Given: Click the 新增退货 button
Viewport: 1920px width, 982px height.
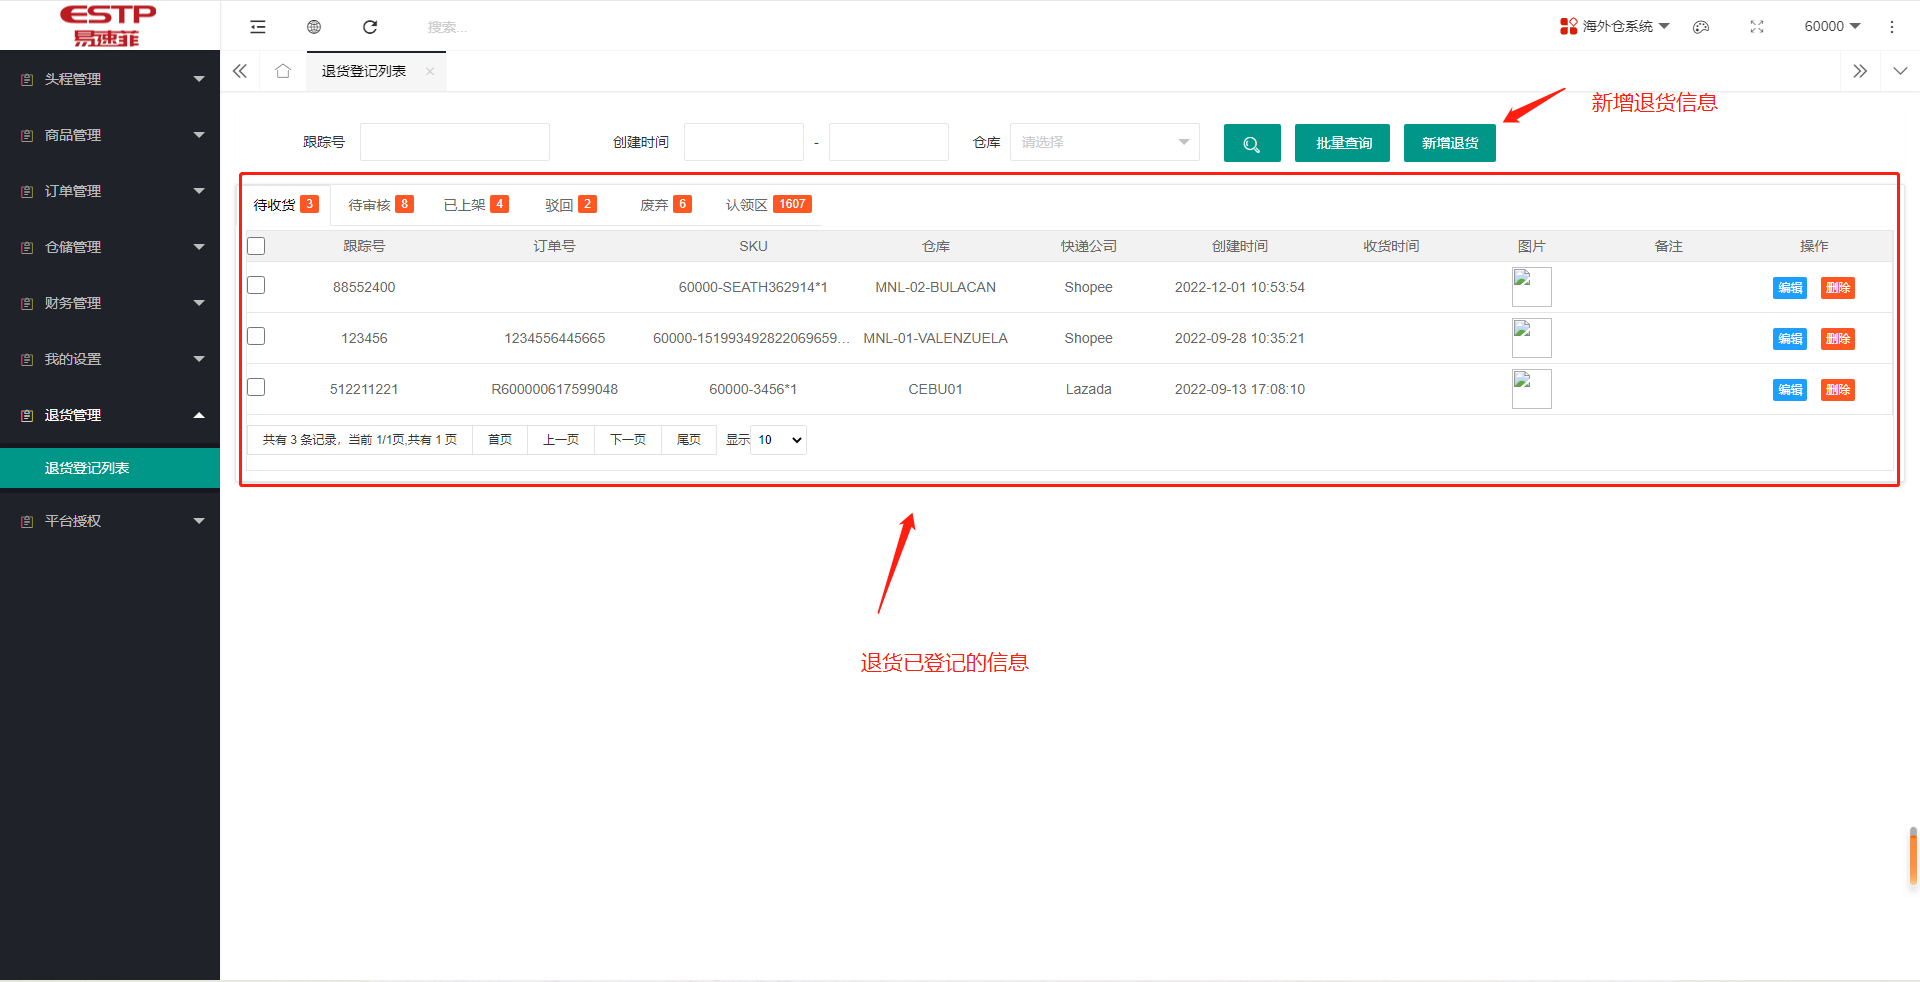Looking at the screenshot, I should (x=1449, y=143).
